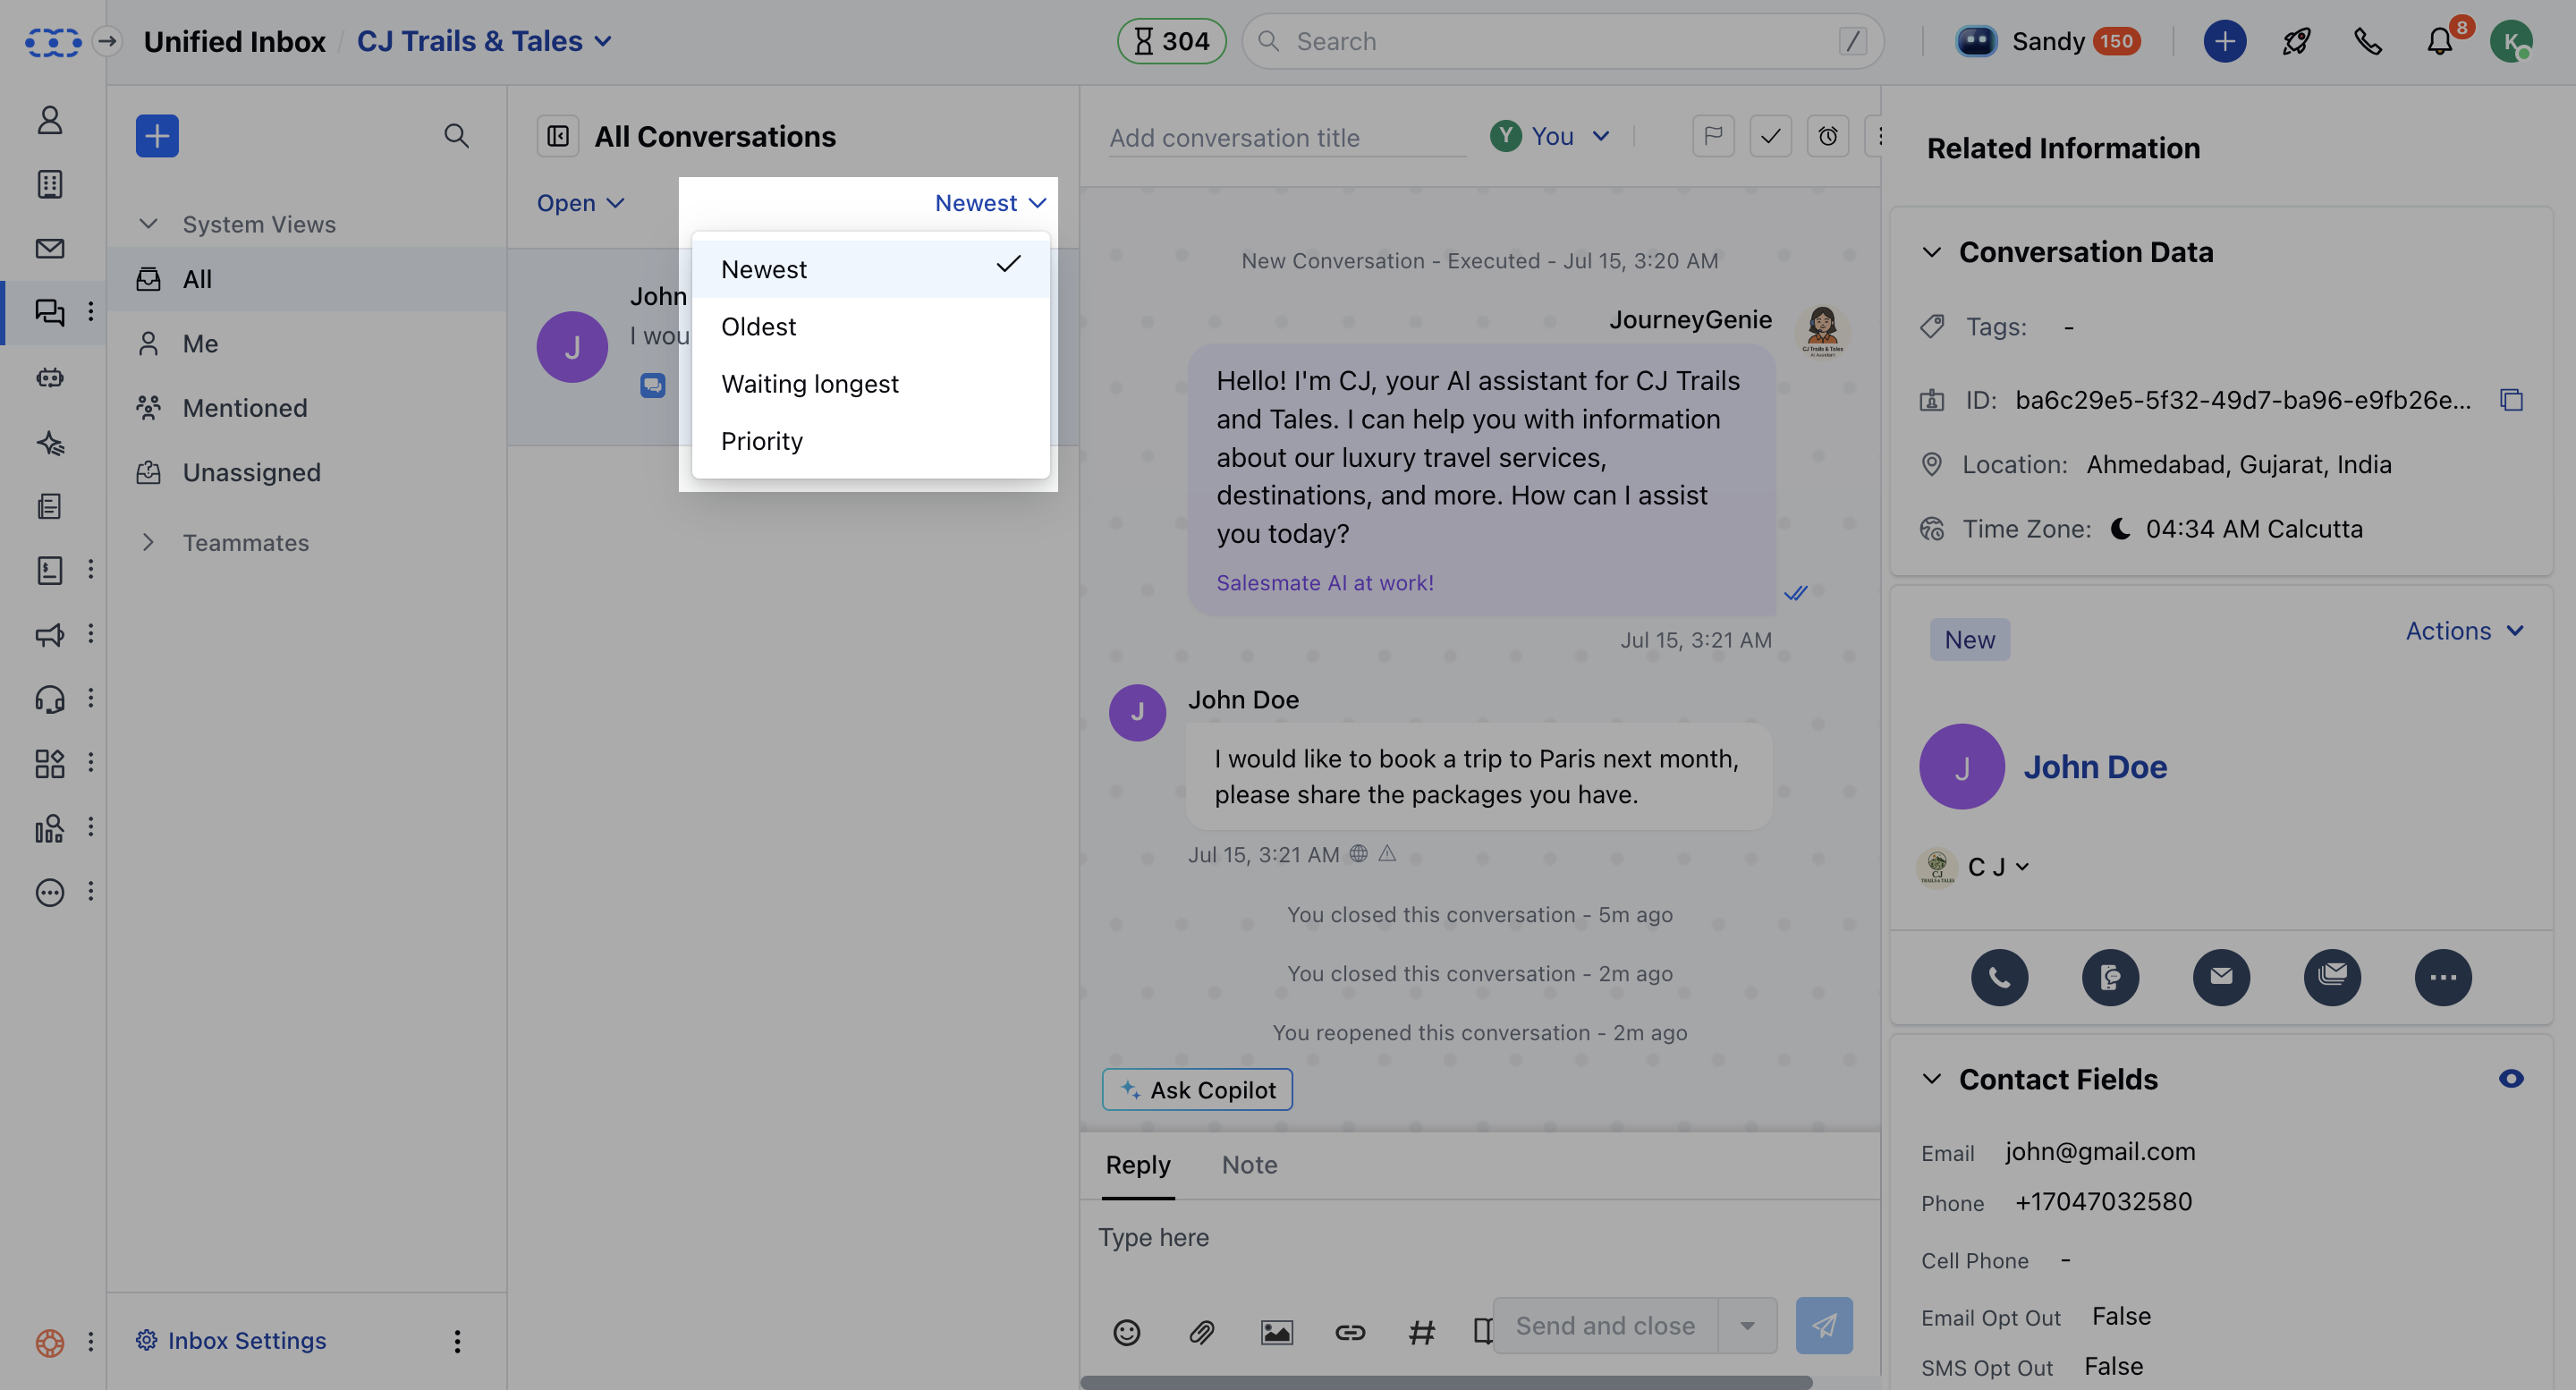Insert a link in the reply

pyautogui.click(x=1350, y=1331)
